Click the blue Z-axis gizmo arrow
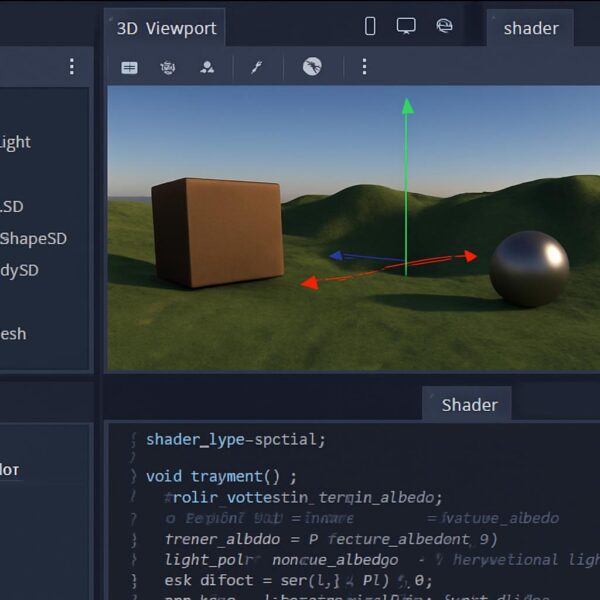Viewport: 600px width, 600px height. pyautogui.click(x=336, y=255)
